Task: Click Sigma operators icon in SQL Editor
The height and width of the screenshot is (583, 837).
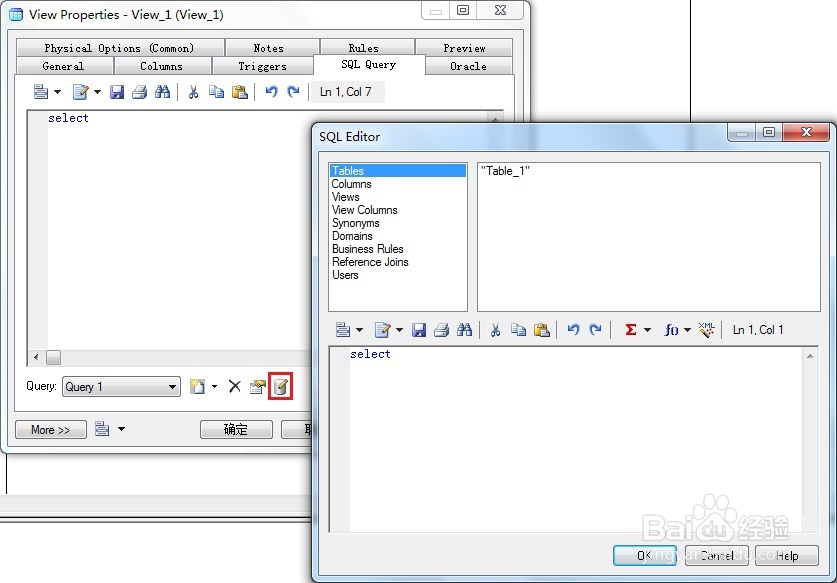Action: click(631, 330)
